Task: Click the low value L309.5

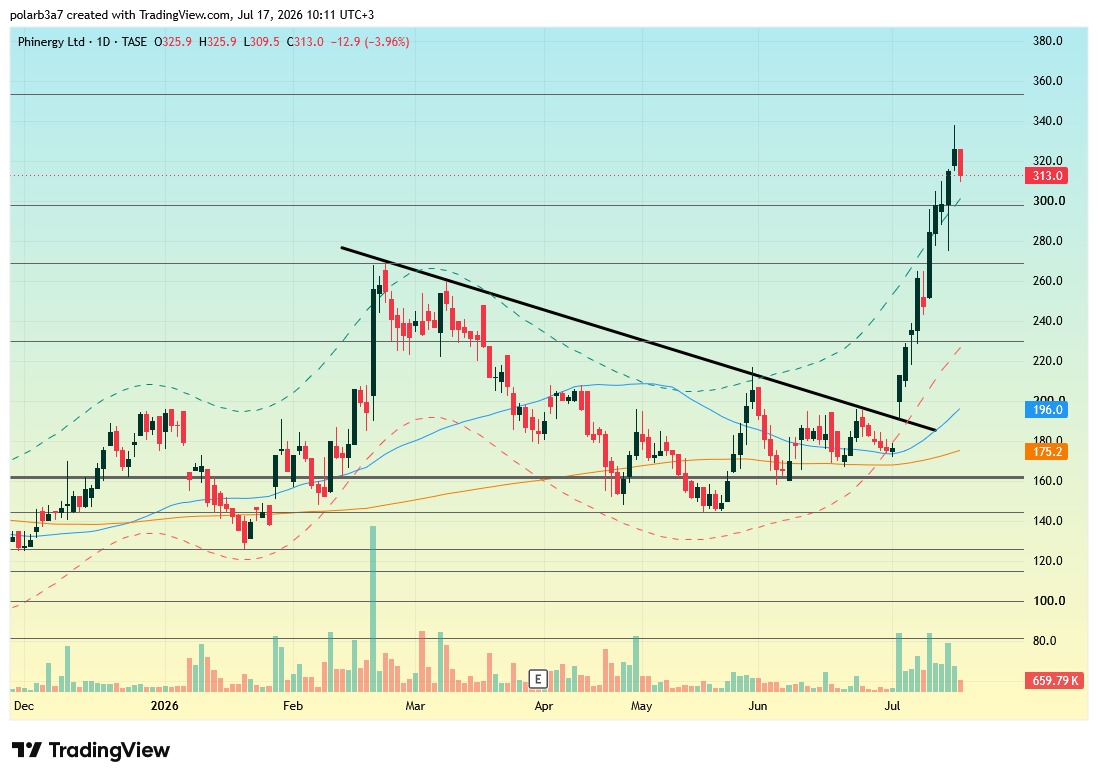Action: 261,42
